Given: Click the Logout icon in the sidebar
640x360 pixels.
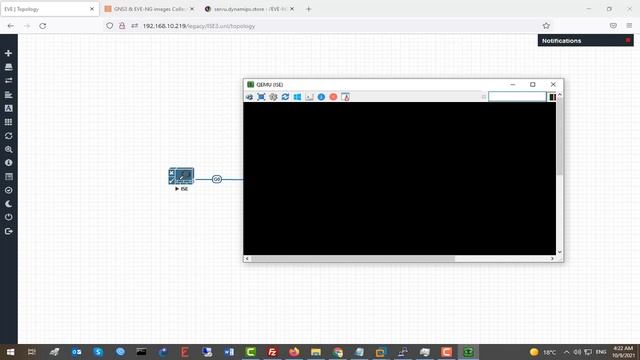Looking at the screenshot, I should point(8,231).
